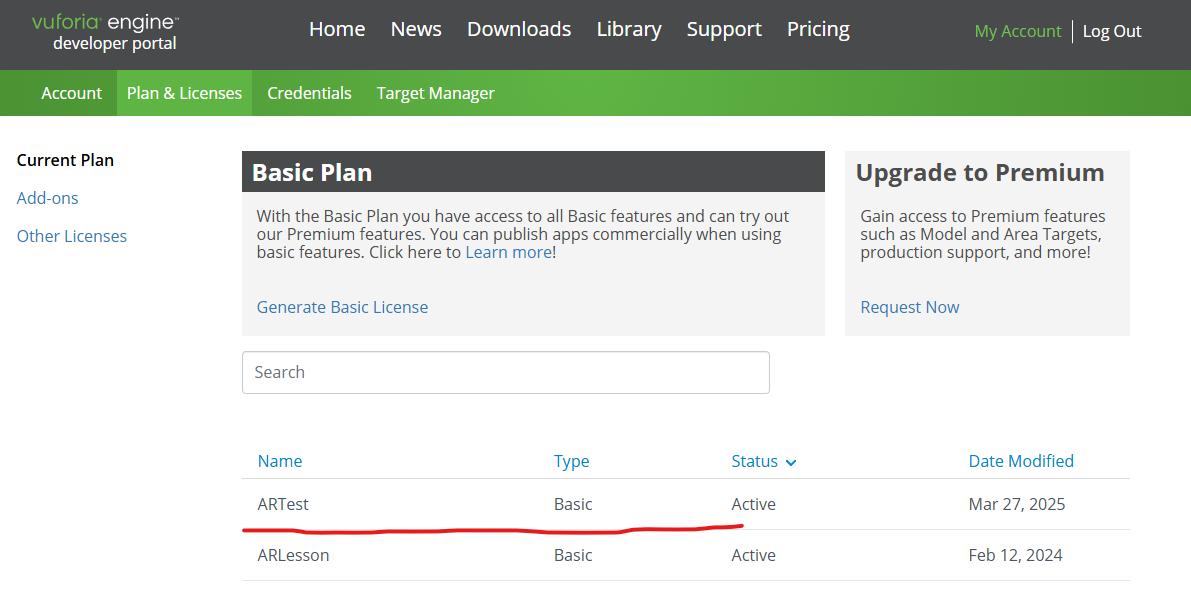Select the Feb 12, 2024 date cell

[1015, 555]
